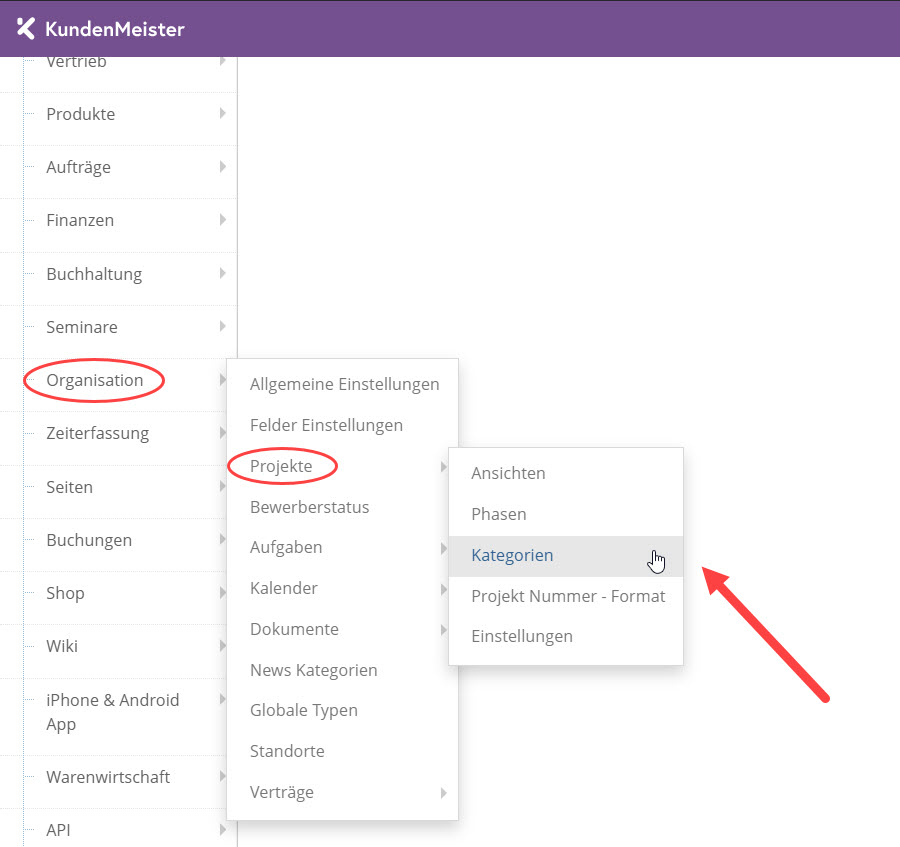Choose Standorte menu item
Image resolution: width=900 pixels, height=847 pixels.
tap(287, 751)
